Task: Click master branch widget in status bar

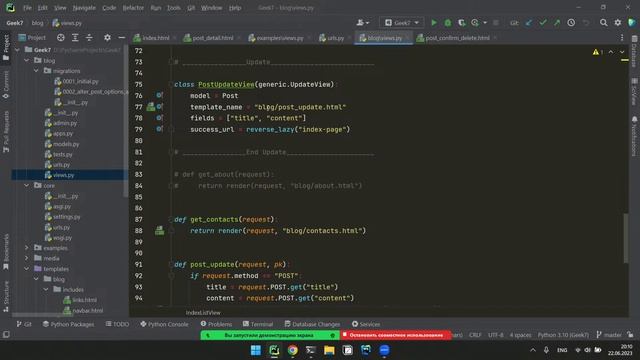Action: click(x=609, y=335)
